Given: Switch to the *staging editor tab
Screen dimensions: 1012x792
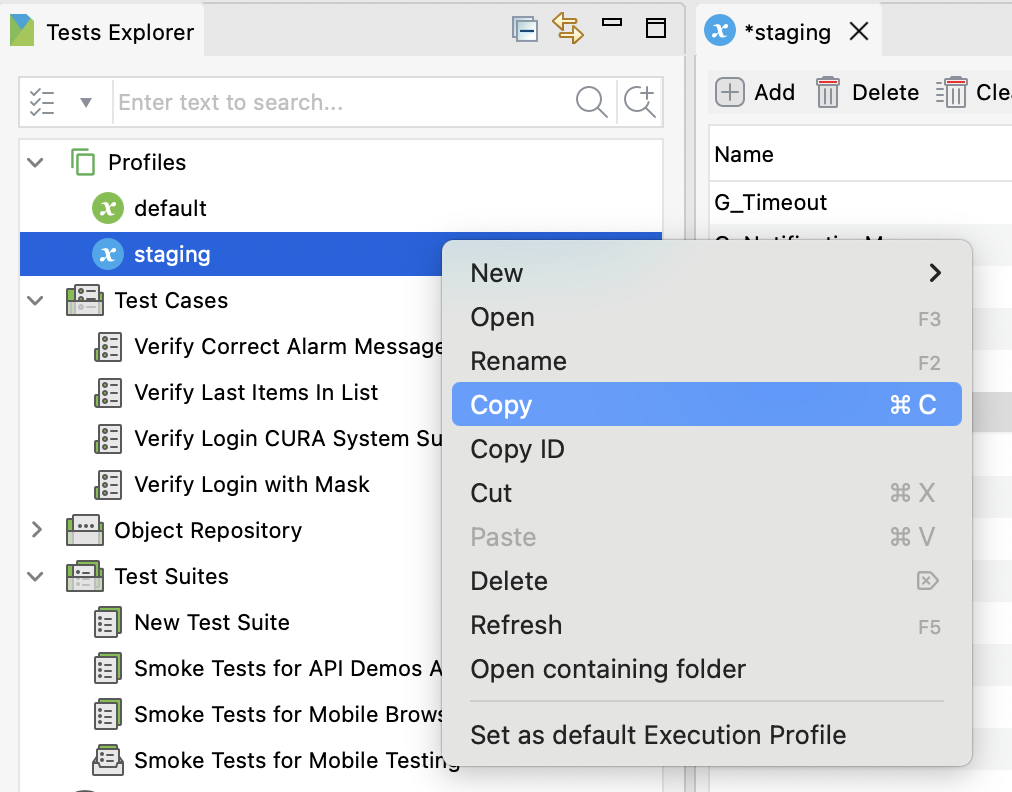Looking at the screenshot, I should coord(787,32).
